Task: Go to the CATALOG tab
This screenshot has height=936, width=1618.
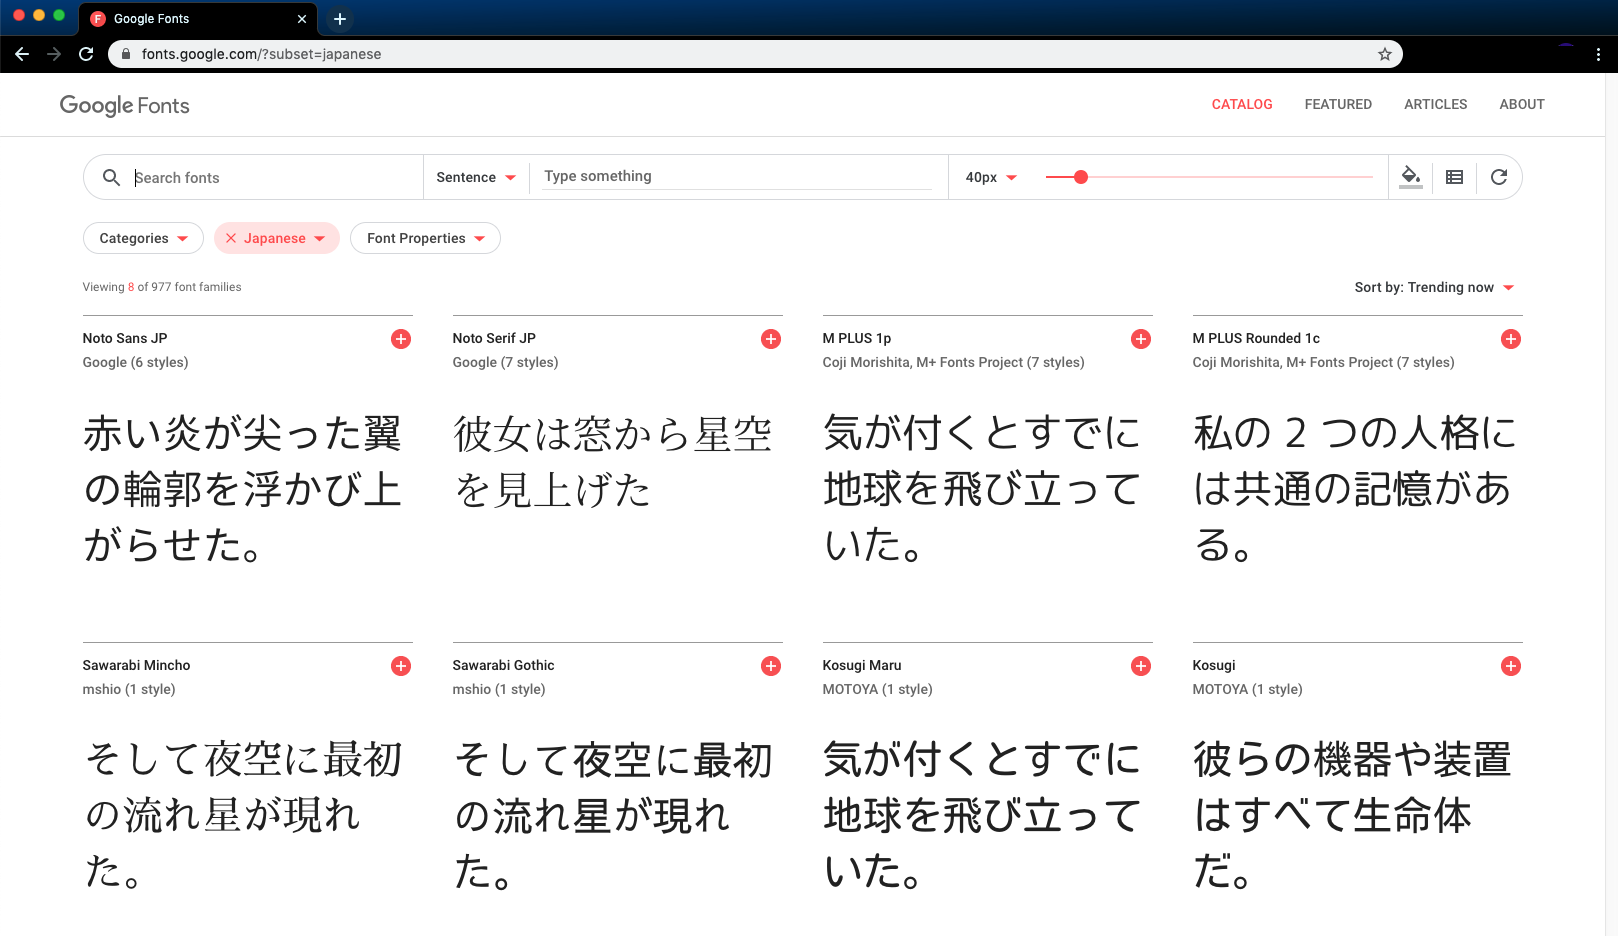Action: [1242, 104]
